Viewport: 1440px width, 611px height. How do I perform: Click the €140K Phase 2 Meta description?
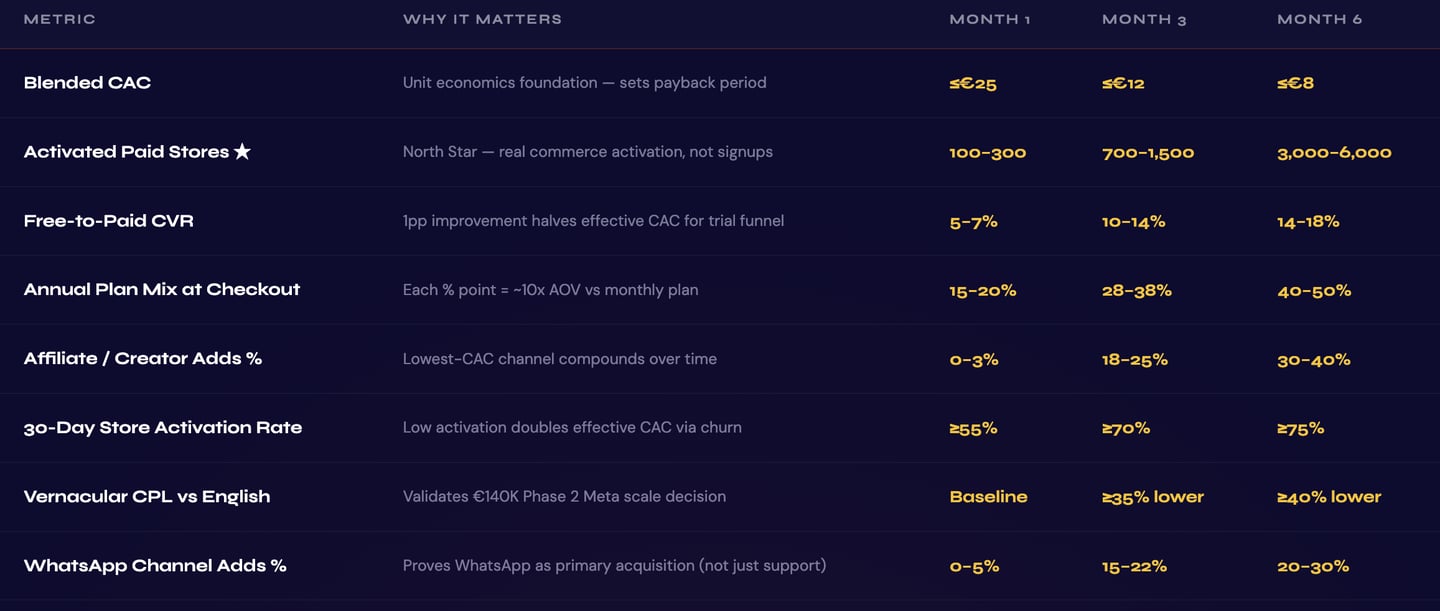tap(564, 497)
